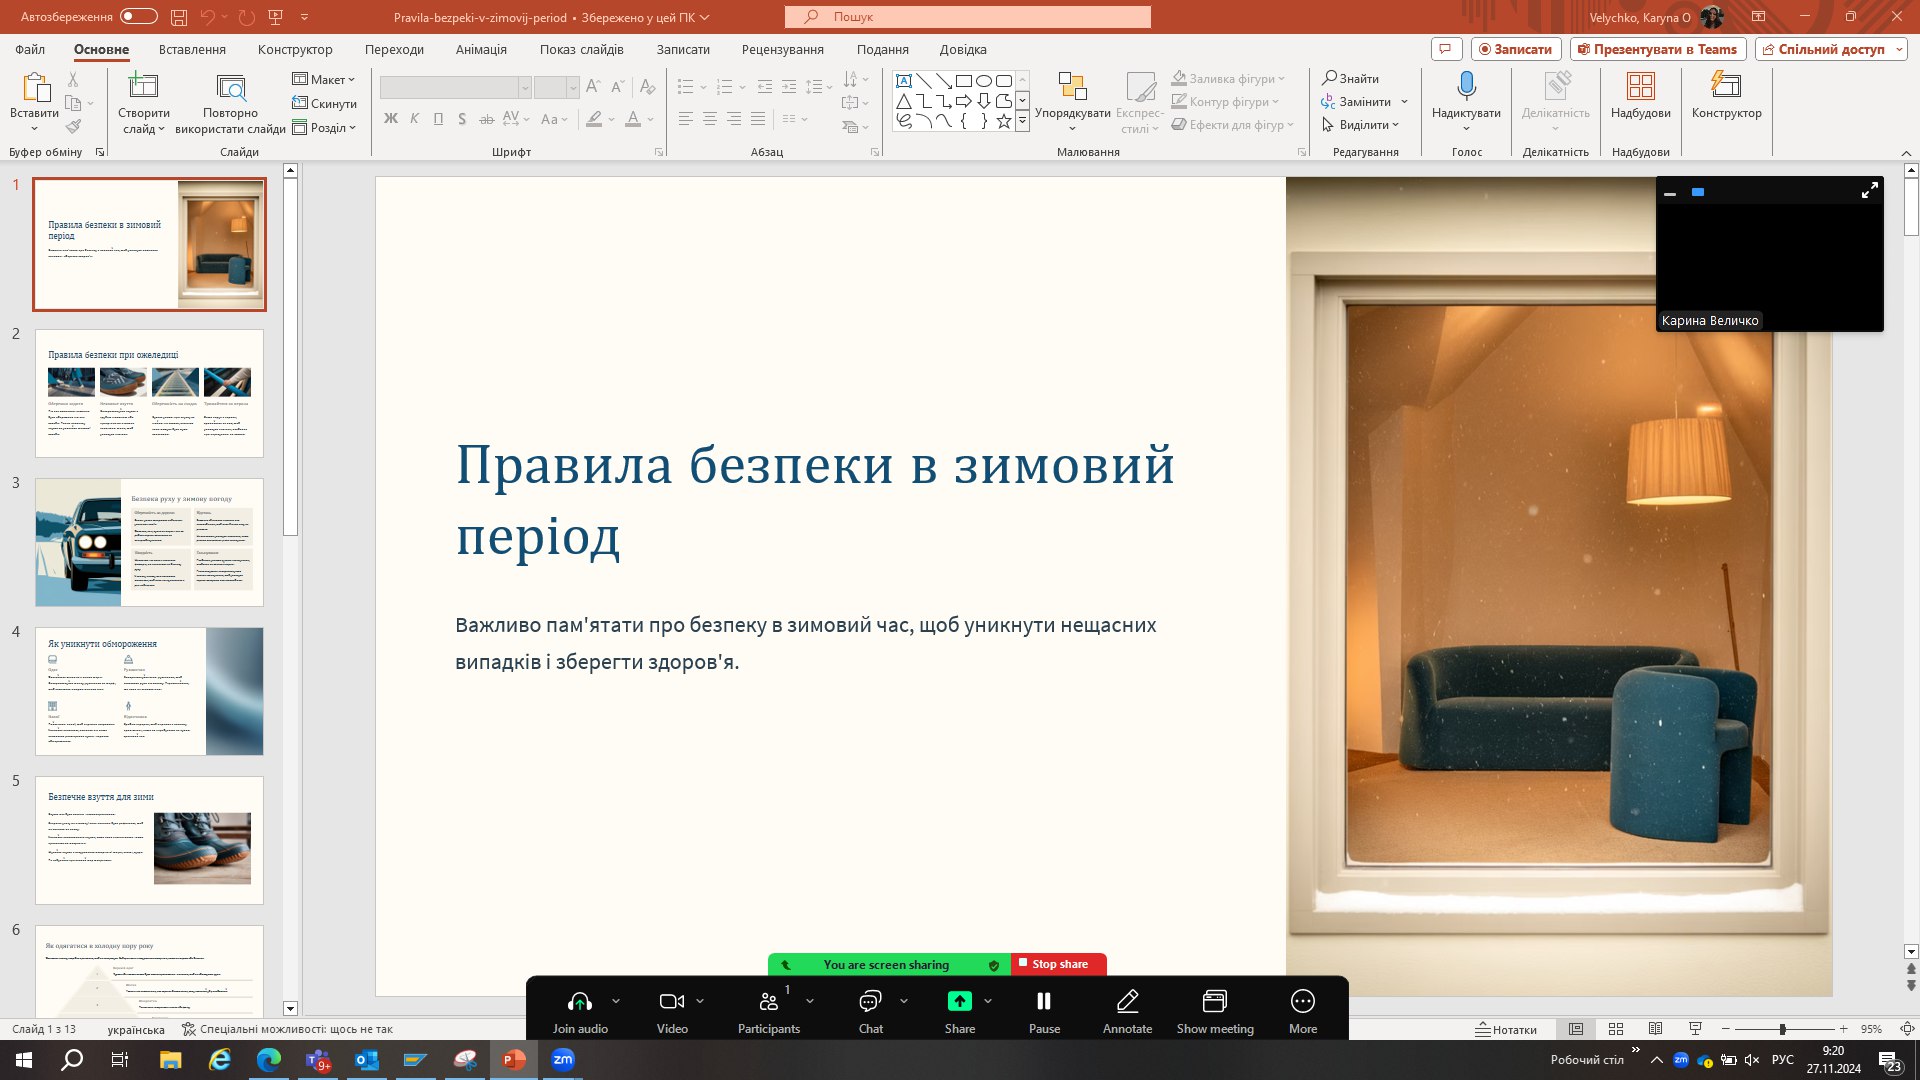Click the font color A swatch
Viewport: 1920px width, 1080px height.
[632, 119]
